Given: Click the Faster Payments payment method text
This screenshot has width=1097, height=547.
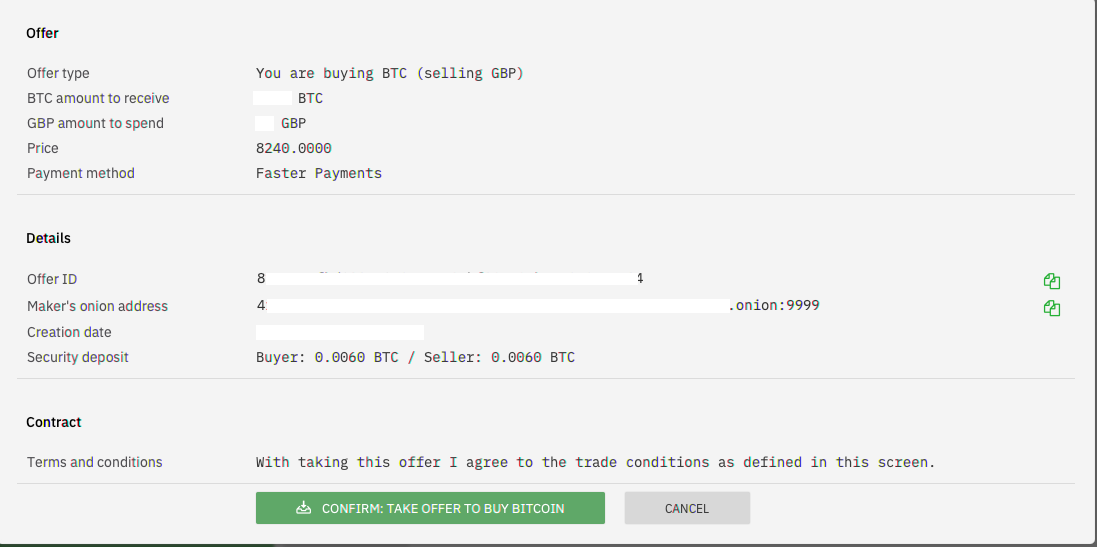Looking at the screenshot, I should pos(319,173).
